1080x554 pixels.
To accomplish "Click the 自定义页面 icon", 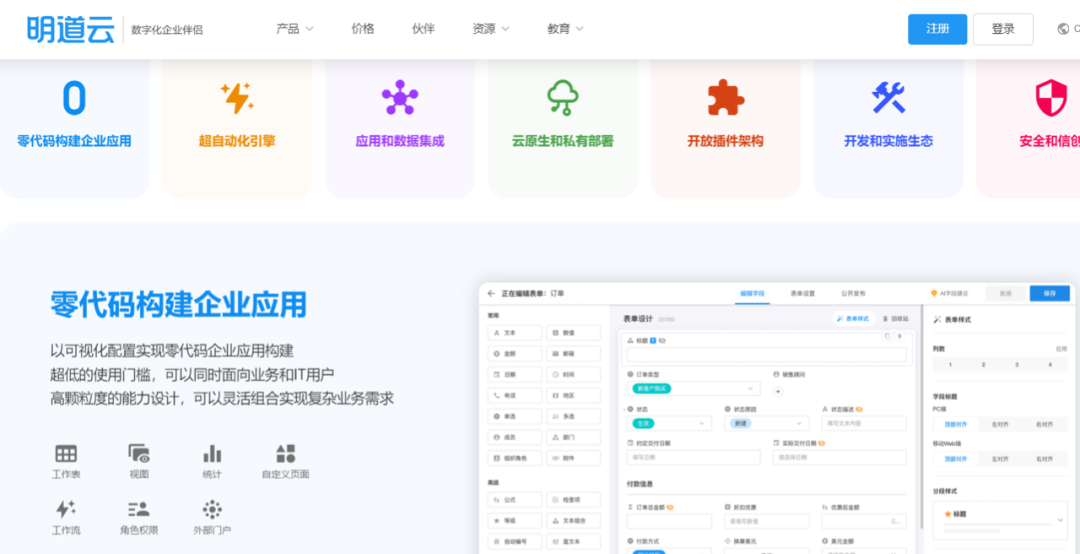I will (x=285, y=453).
